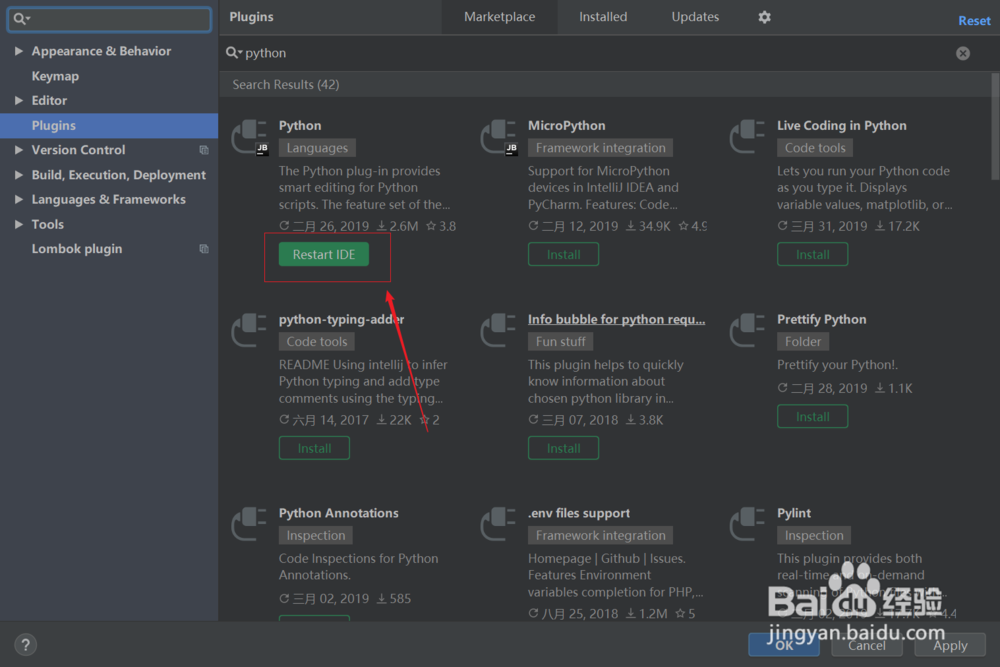Click the Prettify Python plugin icon

(x=747, y=330)
